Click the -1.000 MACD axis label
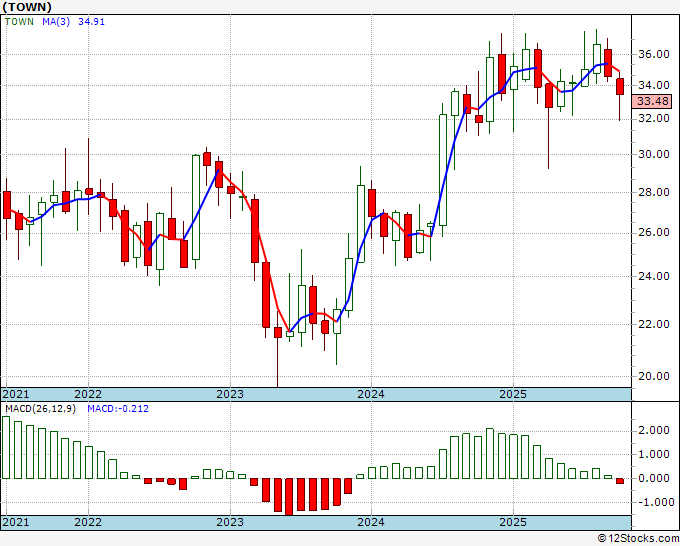Viewport: 680px width, 546px height. (x=651, y=502)
